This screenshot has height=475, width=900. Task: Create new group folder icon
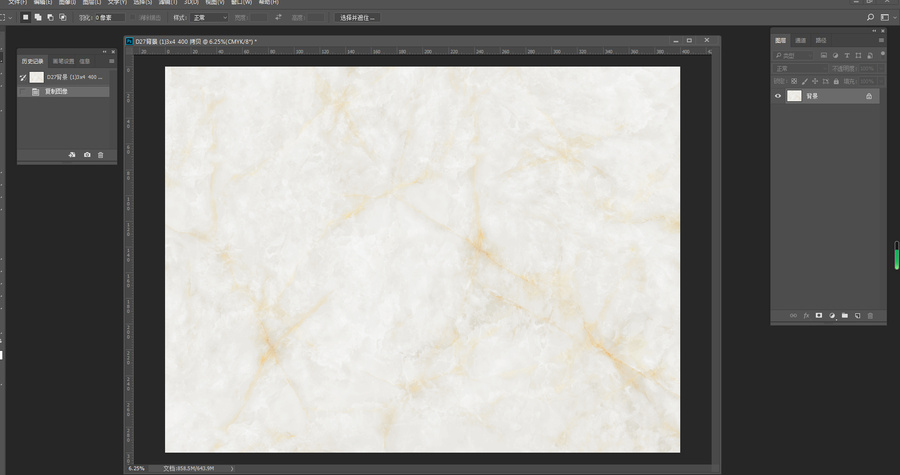tap(845, 316)
